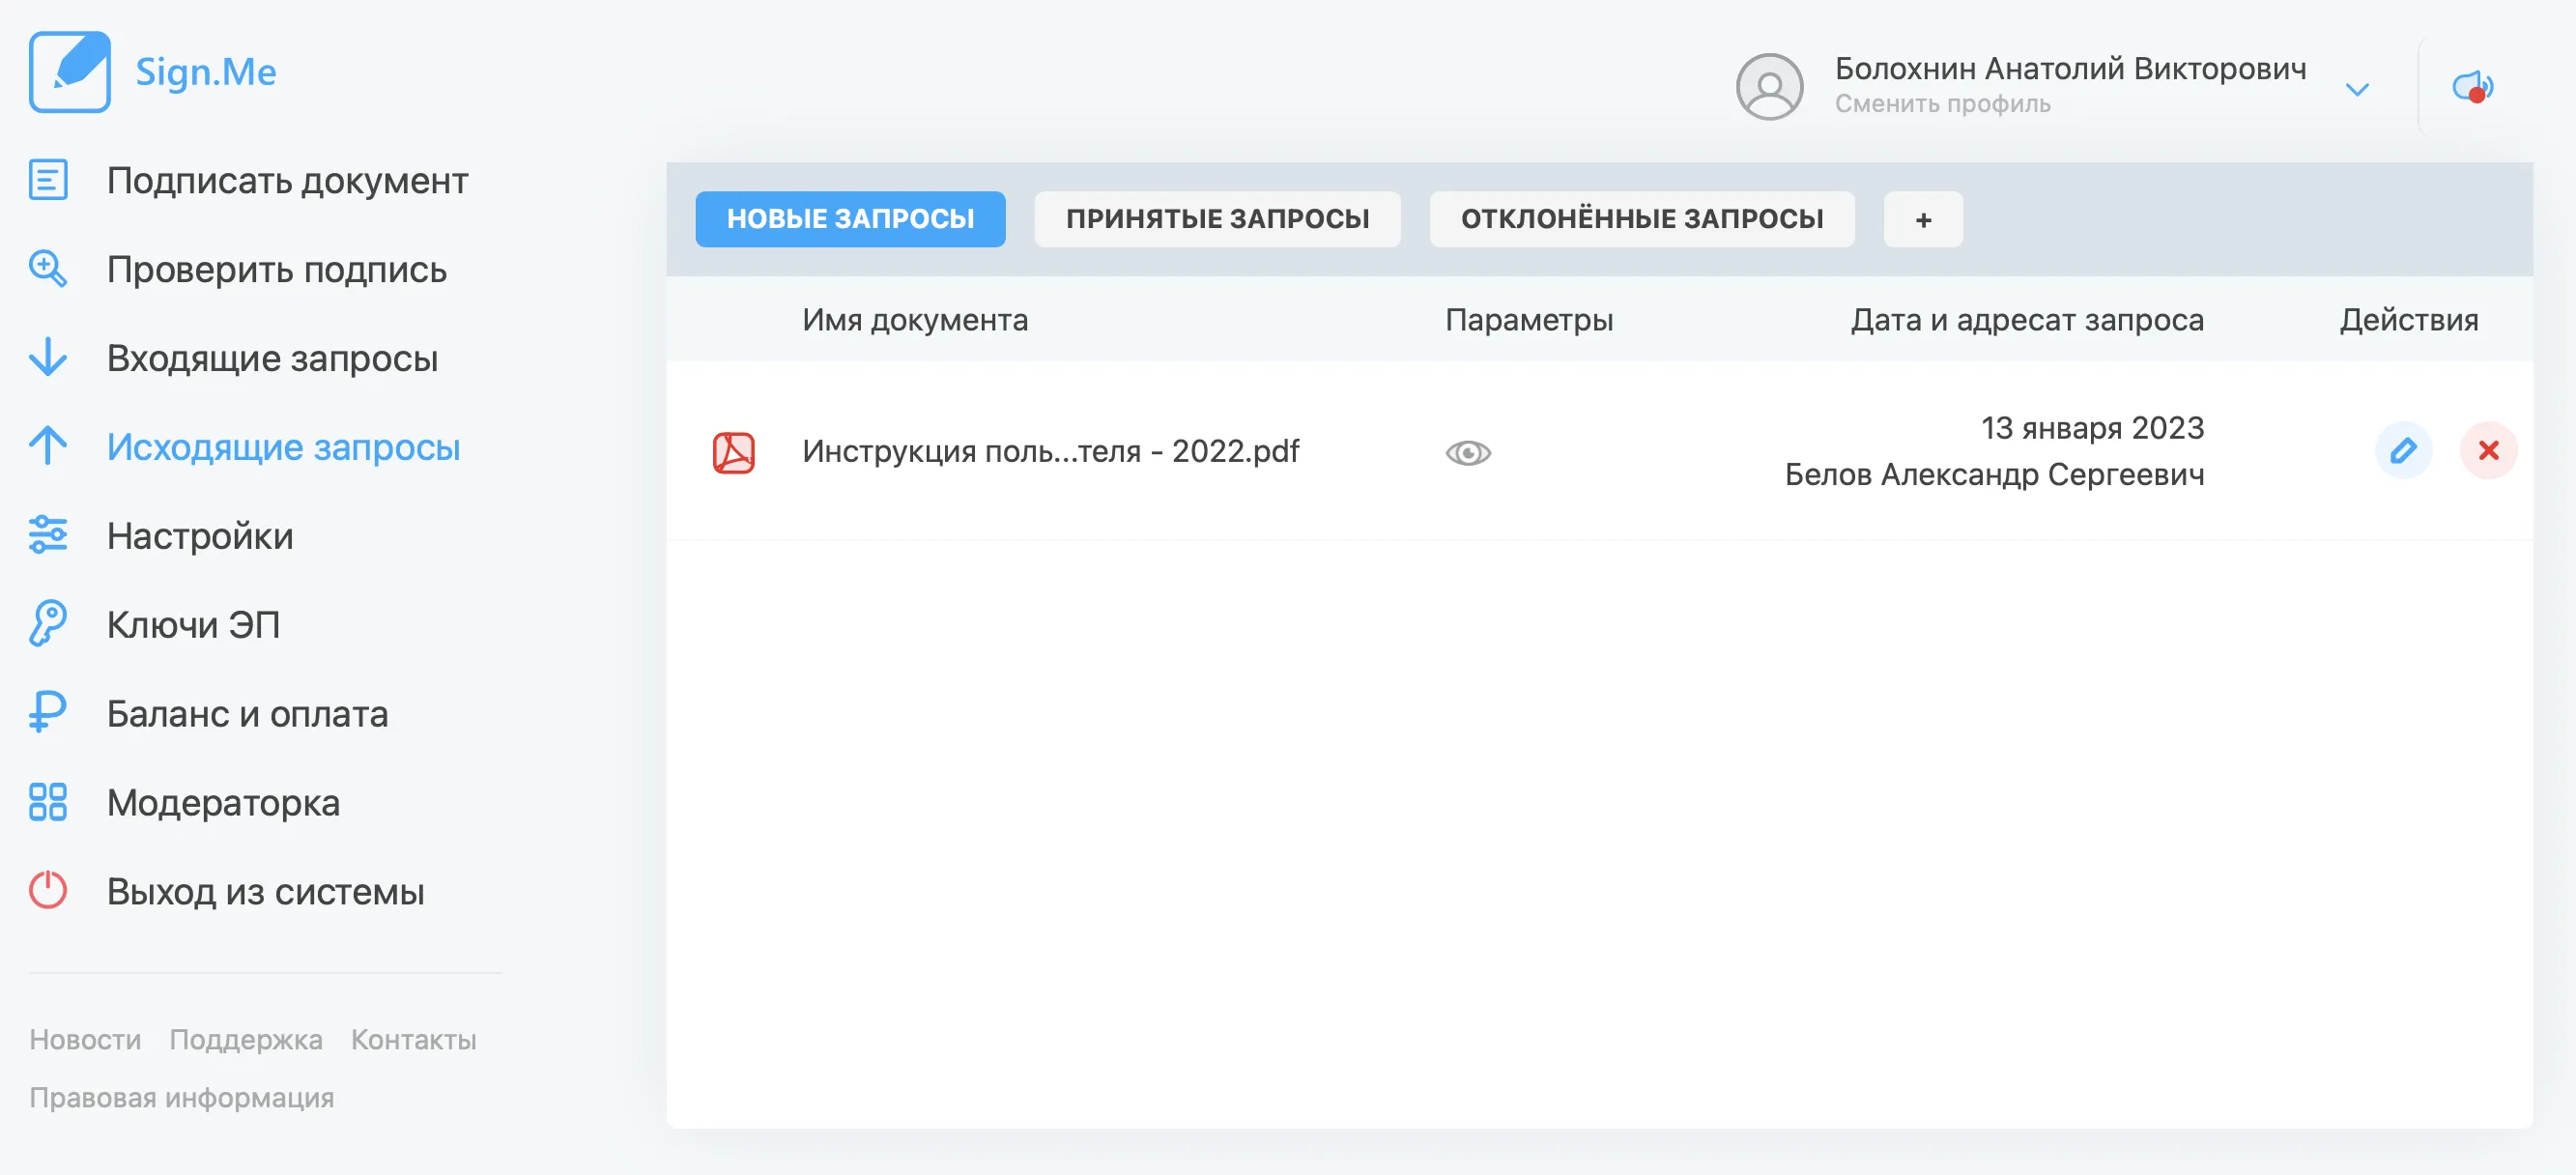This screenshot has height=1175, width=2576.
Task: Open the Поддержка link
Action: (x=246, y=1040)
